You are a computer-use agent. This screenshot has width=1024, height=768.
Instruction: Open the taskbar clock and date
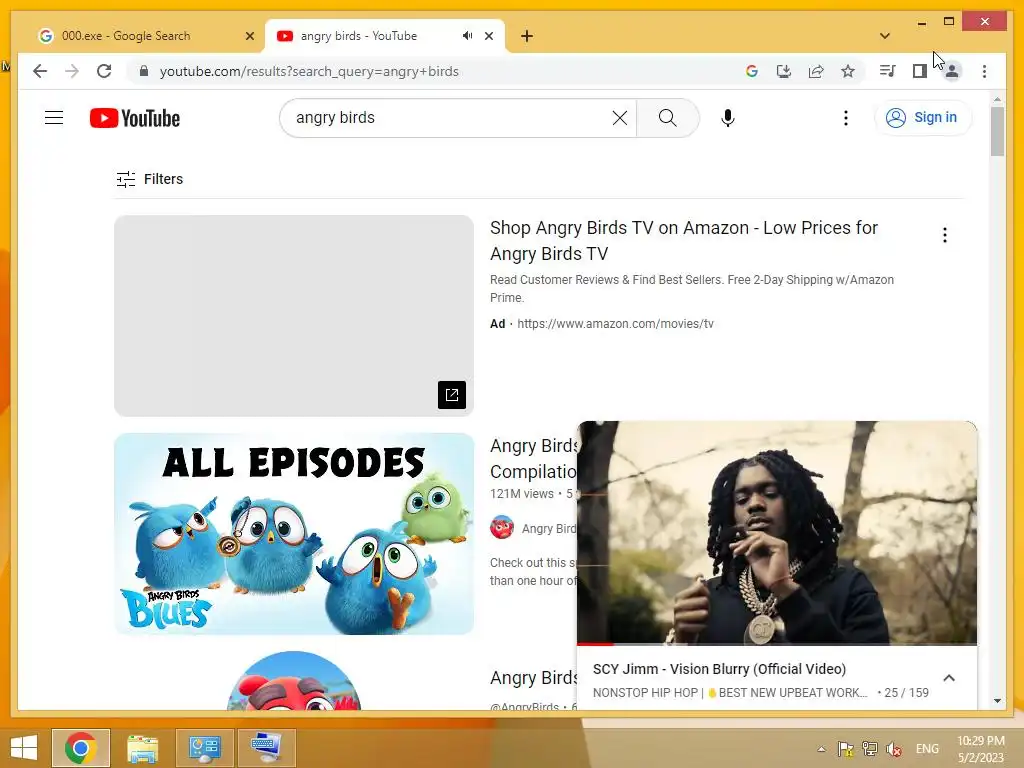pyautogui.click(x=980, y=749)
